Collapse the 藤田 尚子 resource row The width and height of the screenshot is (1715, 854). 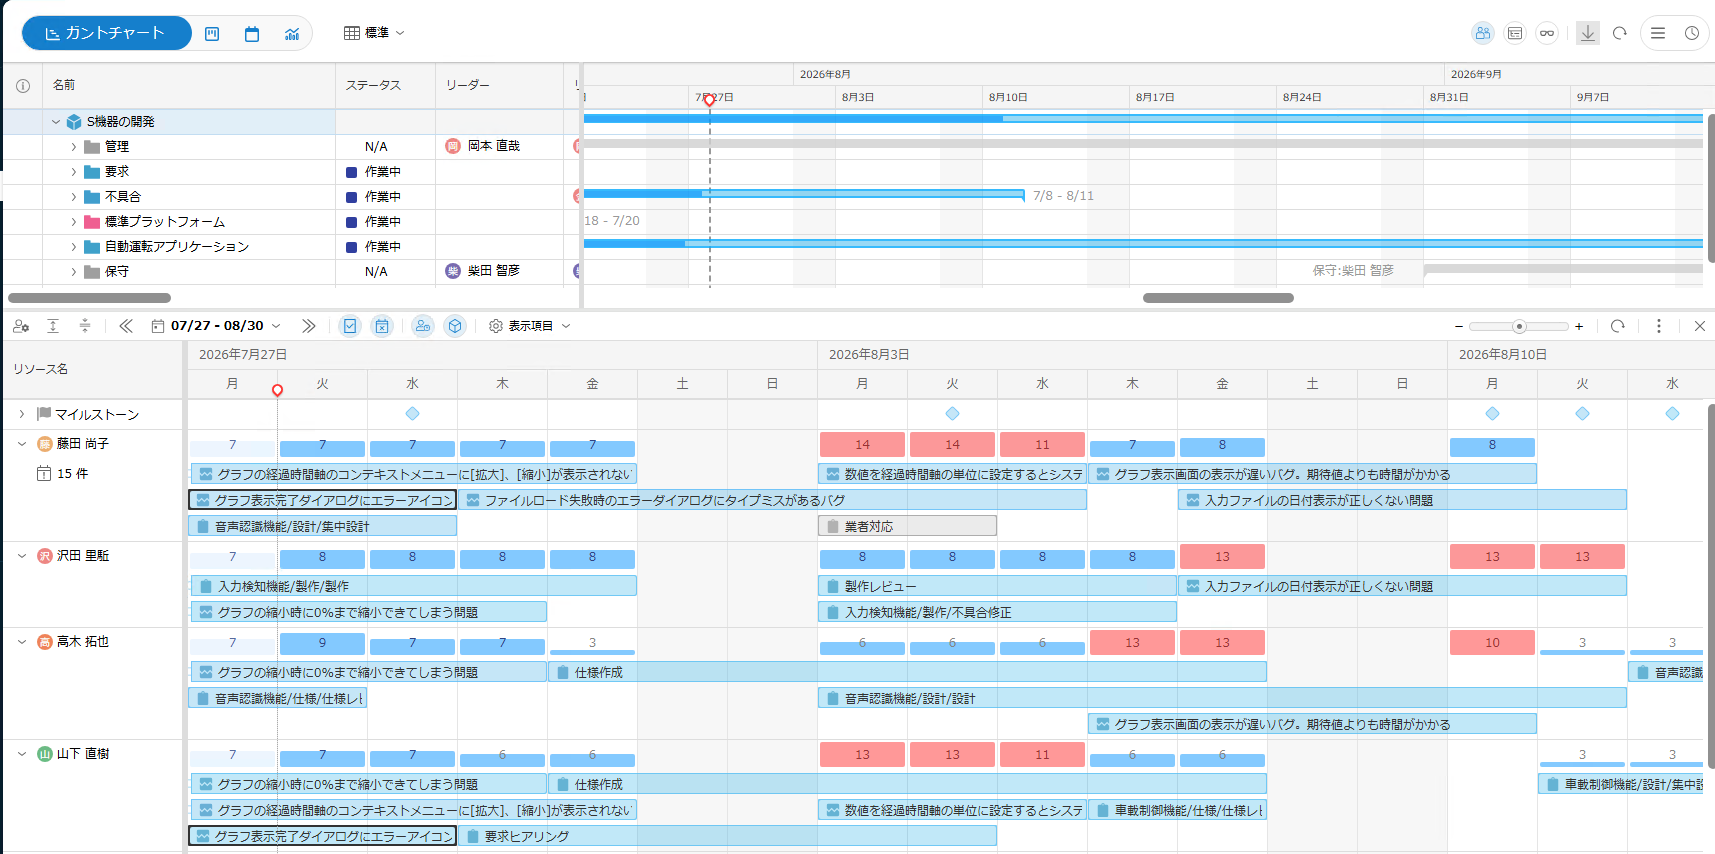coord(22,444)
